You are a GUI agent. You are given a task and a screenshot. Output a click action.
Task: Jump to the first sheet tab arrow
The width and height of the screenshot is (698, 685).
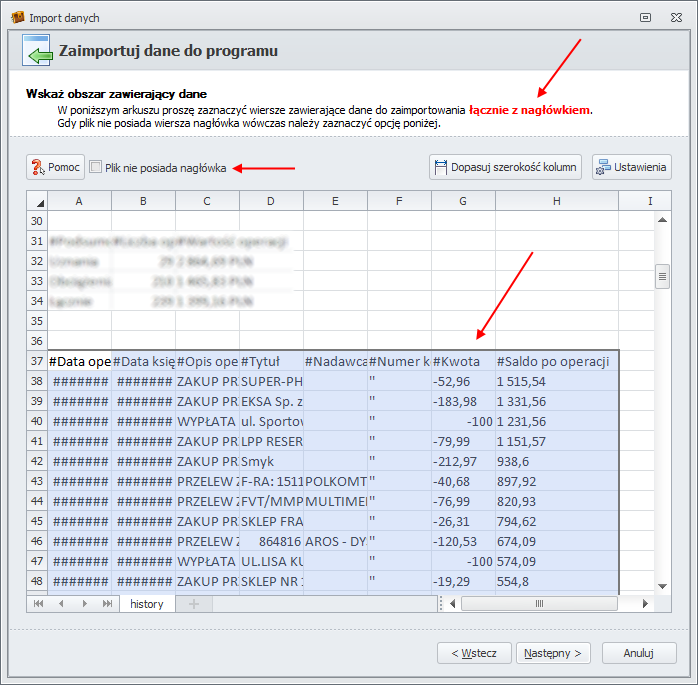pos(39,604)
